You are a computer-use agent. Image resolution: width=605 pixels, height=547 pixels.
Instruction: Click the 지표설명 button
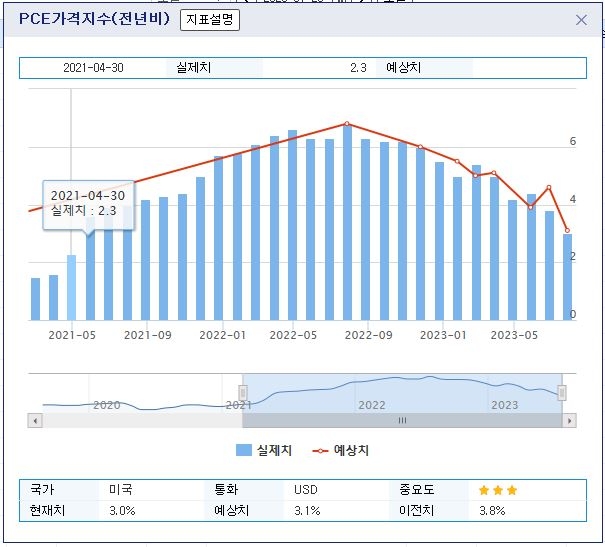pyautogui.click(x=210, y=20)
